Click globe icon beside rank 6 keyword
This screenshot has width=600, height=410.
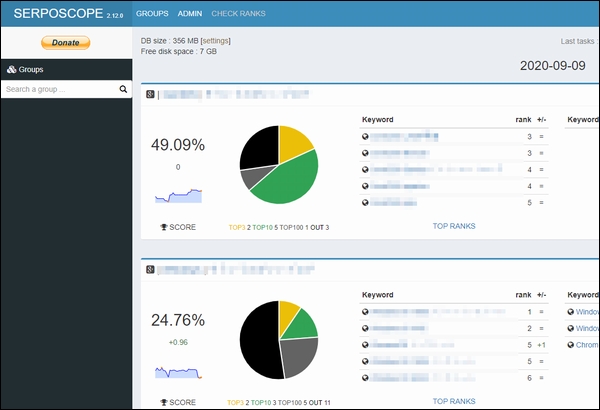[x=365, y=378]
